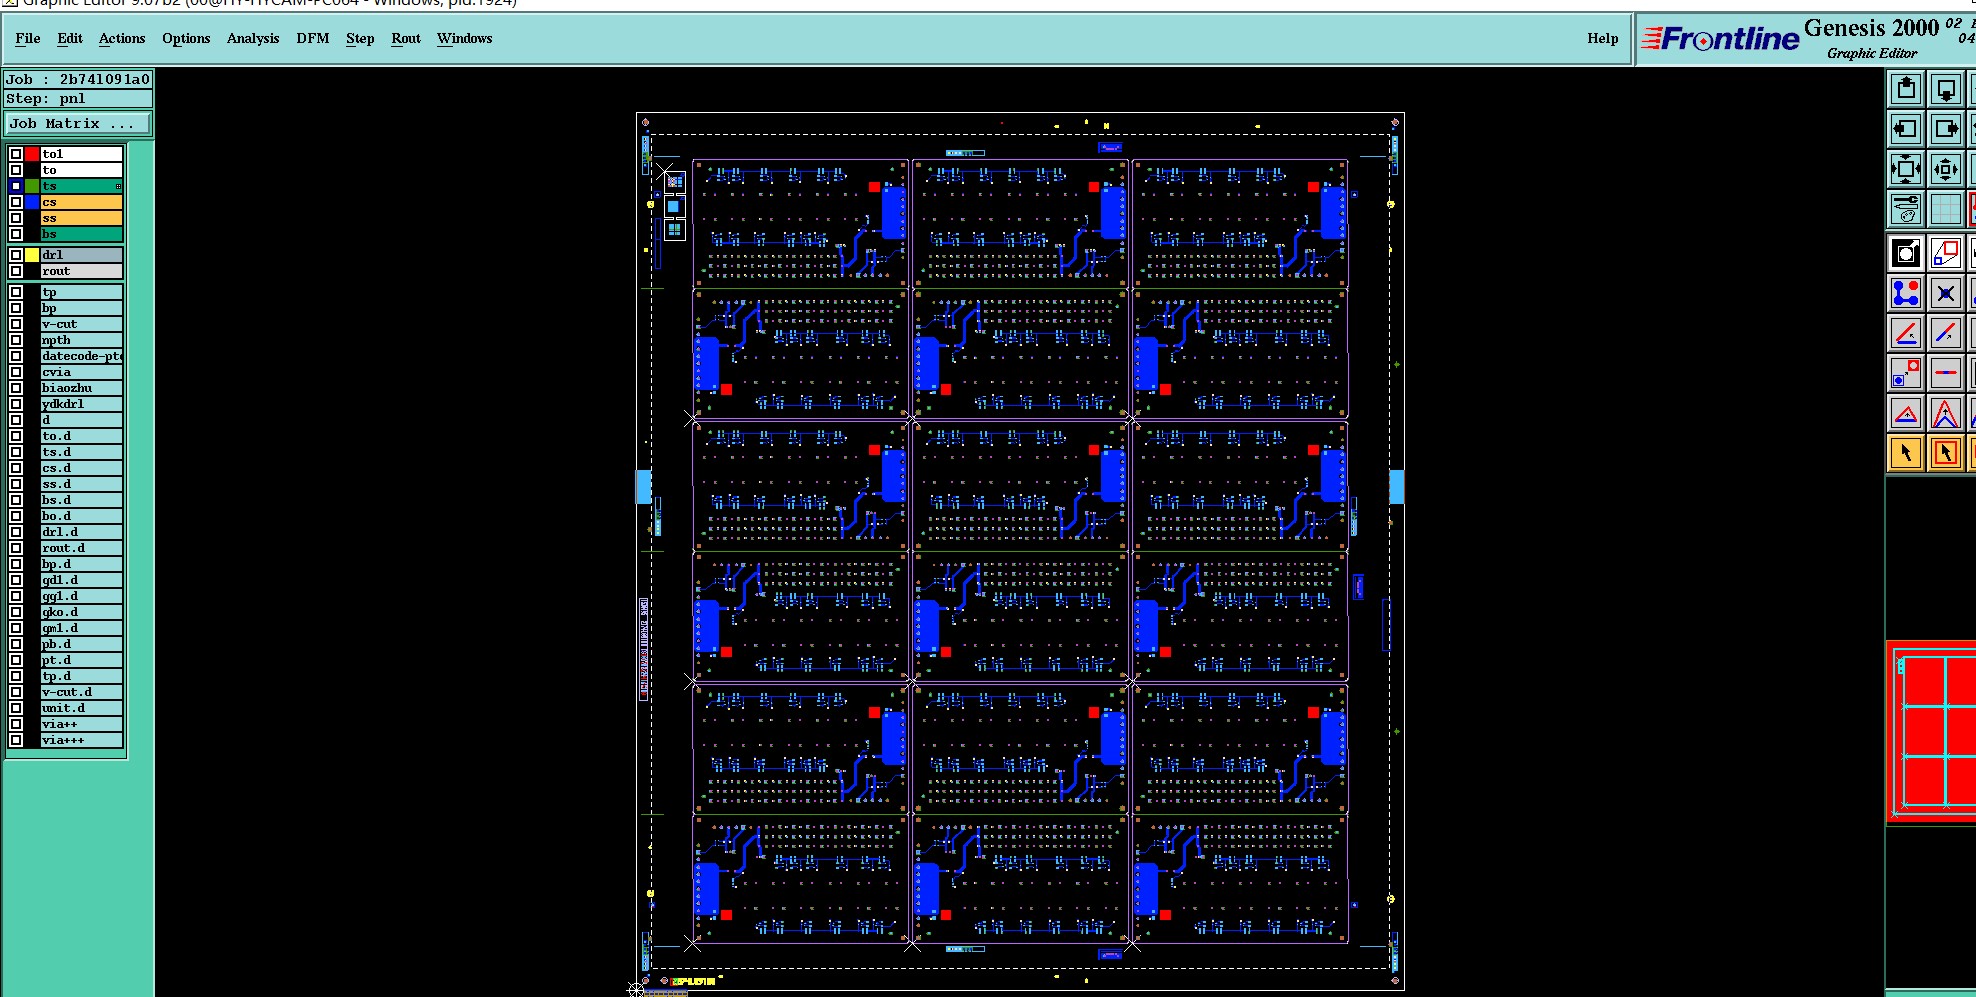Toggle the checkbox for layer bs
Viewport: 1976px width, 997px height.
[16, 234]
